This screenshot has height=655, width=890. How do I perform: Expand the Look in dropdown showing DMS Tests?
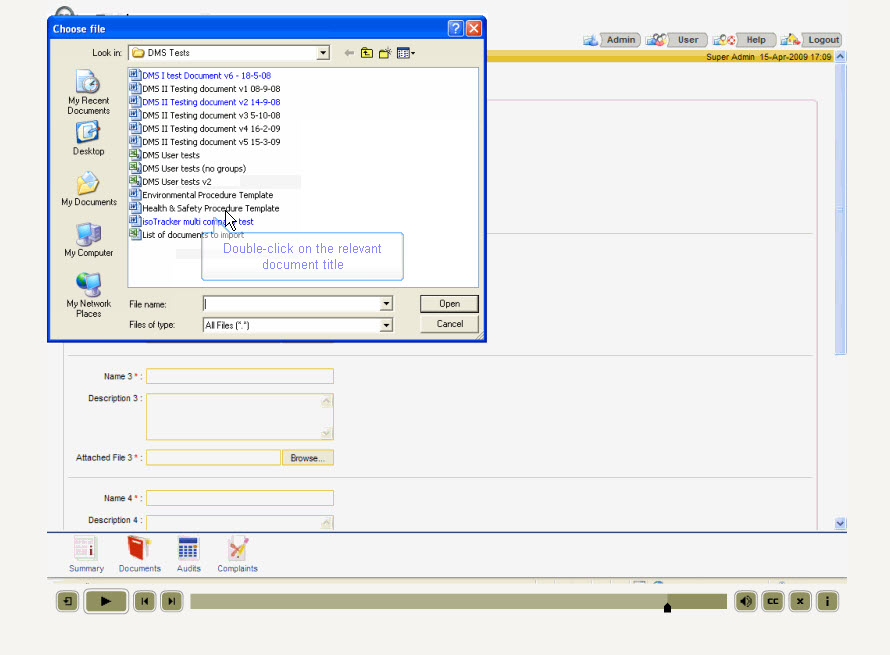(322, 52)
